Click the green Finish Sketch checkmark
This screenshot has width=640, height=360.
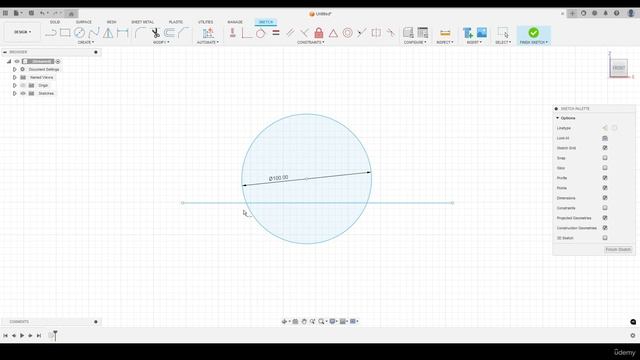pyautogui.click(x=533, y=33)
